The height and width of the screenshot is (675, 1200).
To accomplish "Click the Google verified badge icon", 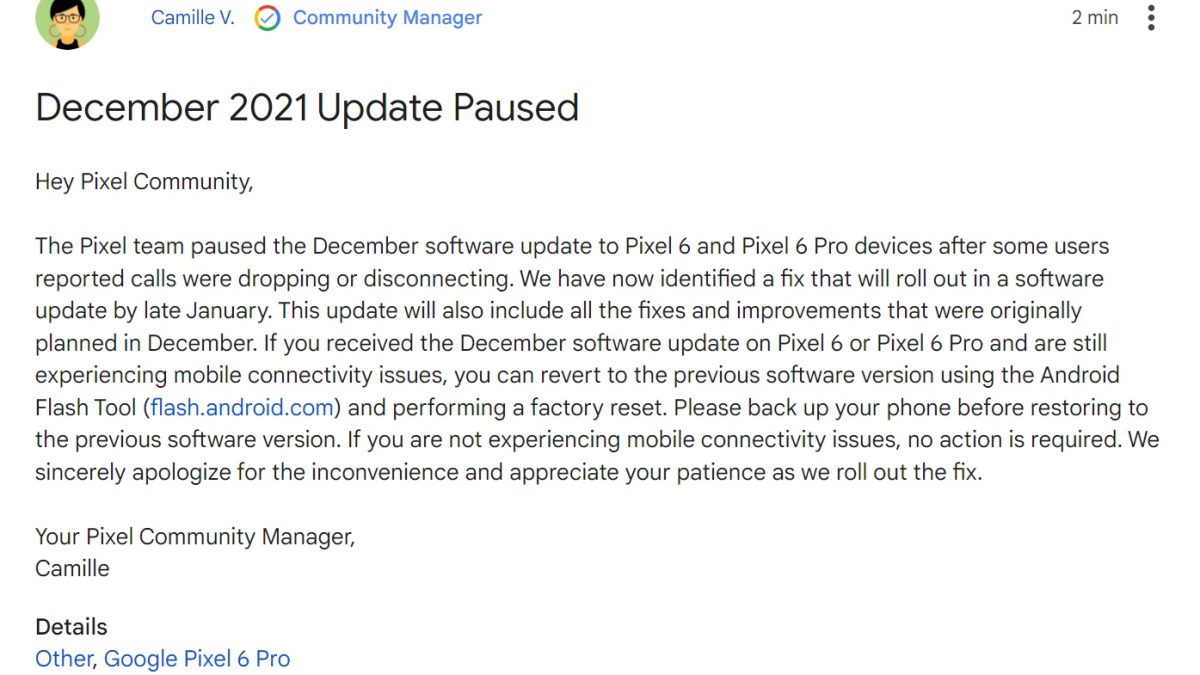I will [266, 18].
